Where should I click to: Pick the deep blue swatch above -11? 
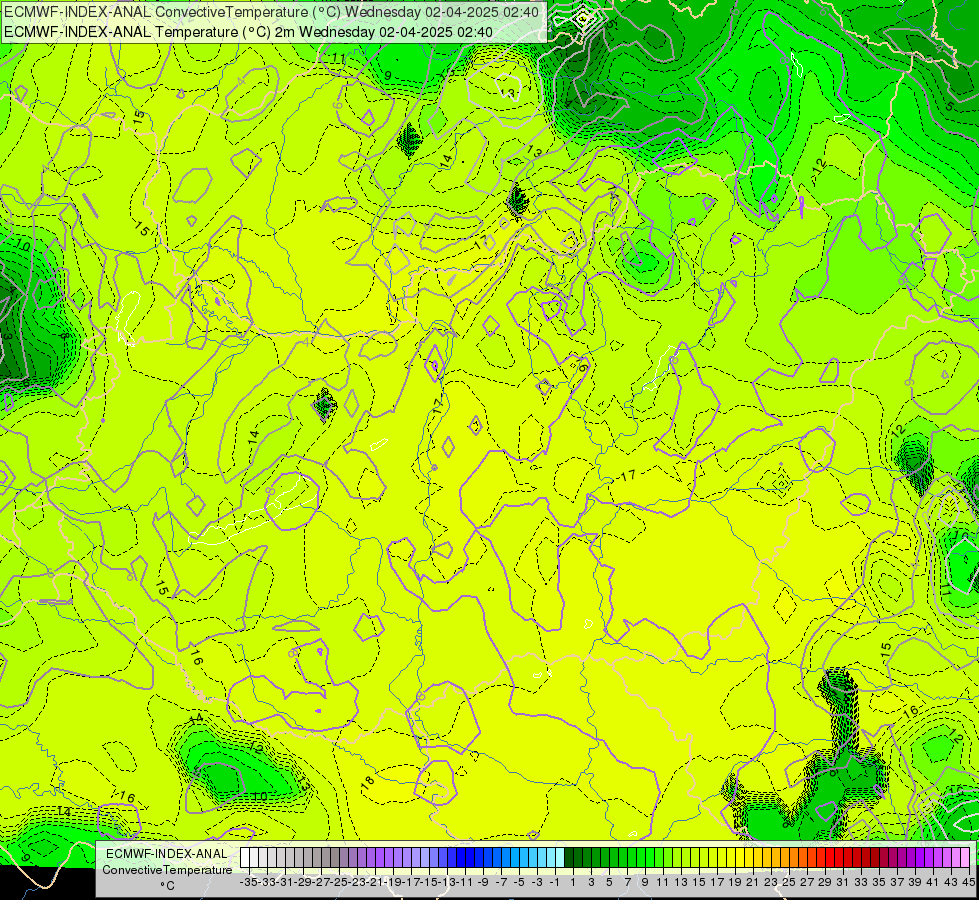click(x=461, y=857)
